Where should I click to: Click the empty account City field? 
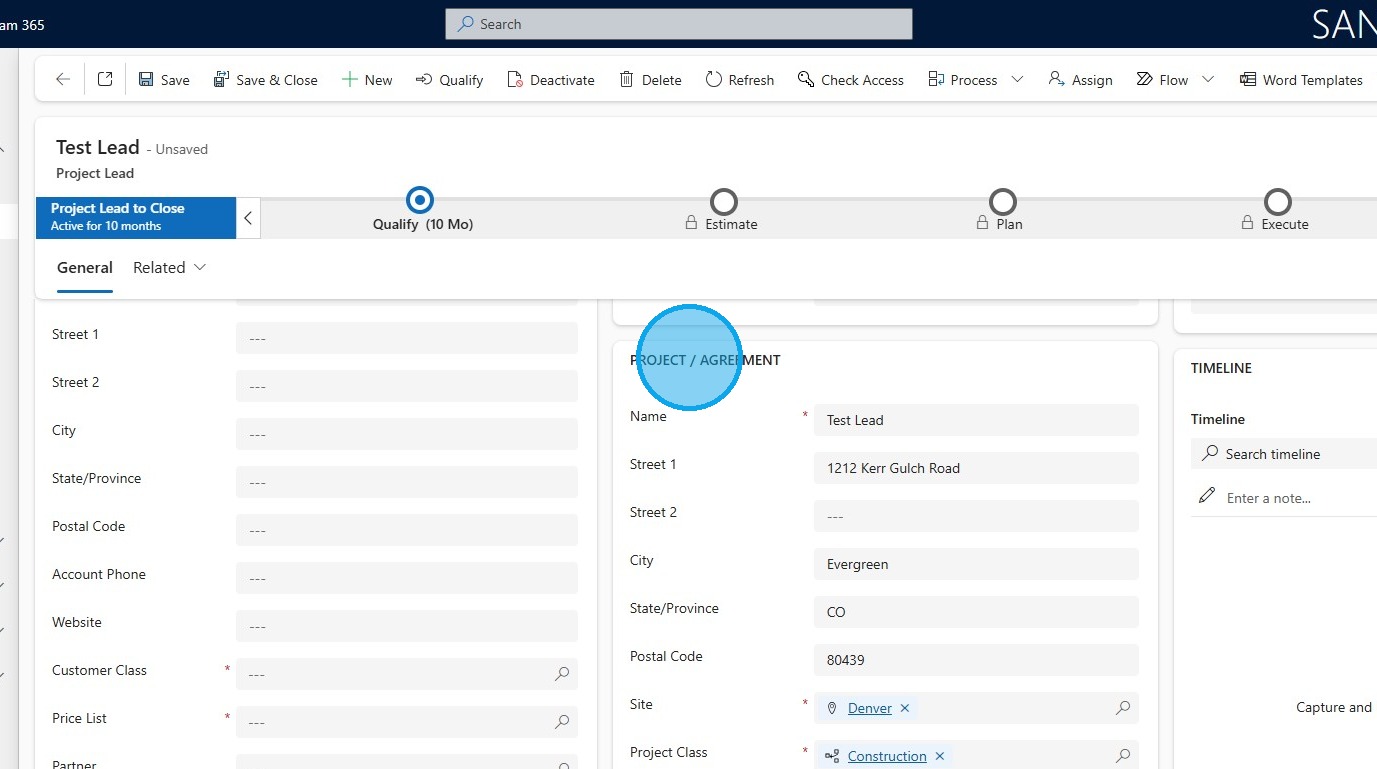(x=407, y=434)
